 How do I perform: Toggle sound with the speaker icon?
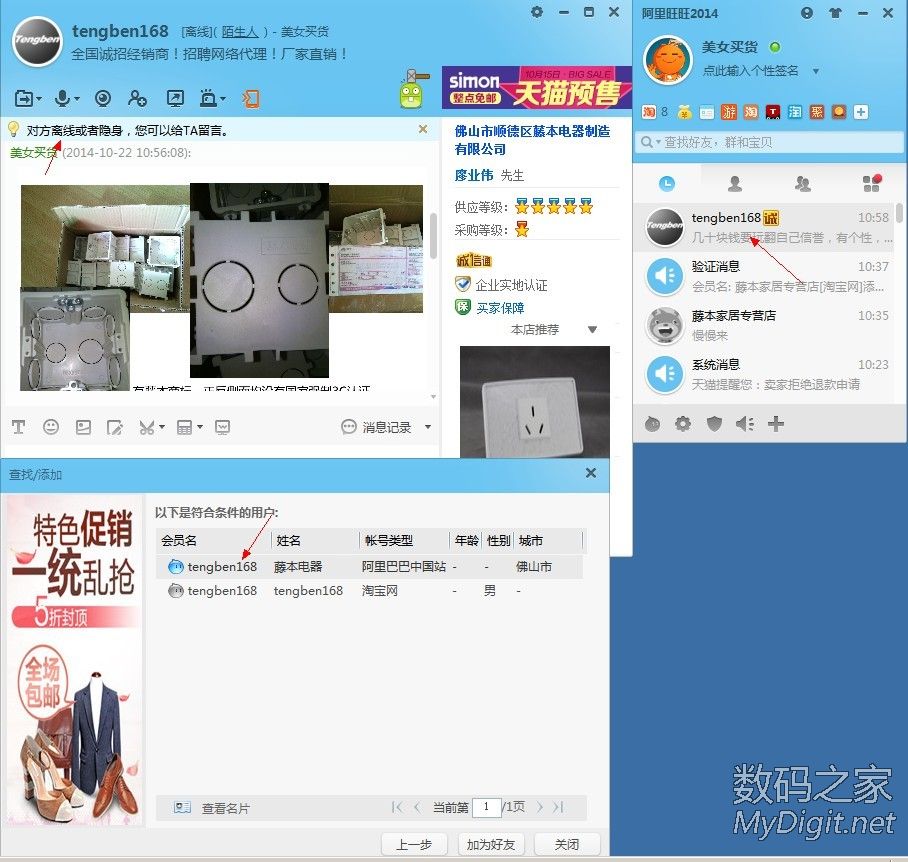[x=745, y=424]
